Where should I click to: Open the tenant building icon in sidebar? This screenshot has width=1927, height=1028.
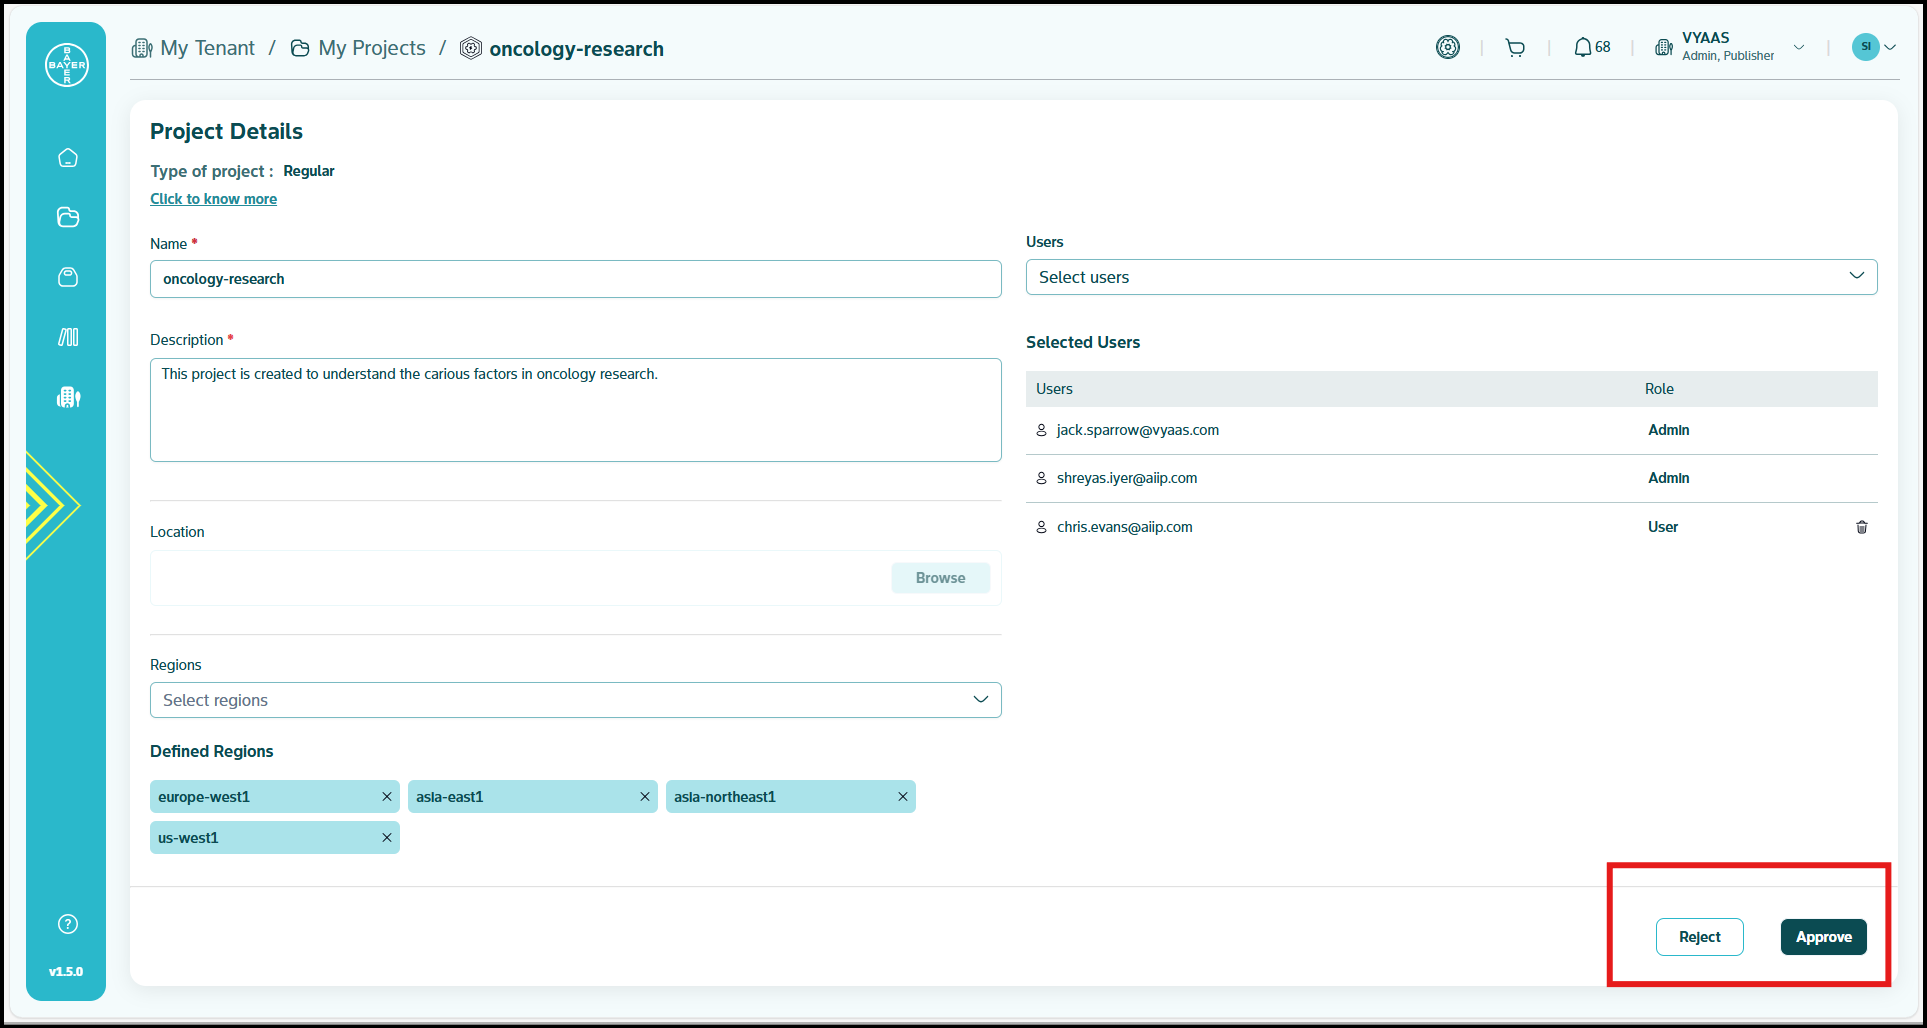pos(68,397)
